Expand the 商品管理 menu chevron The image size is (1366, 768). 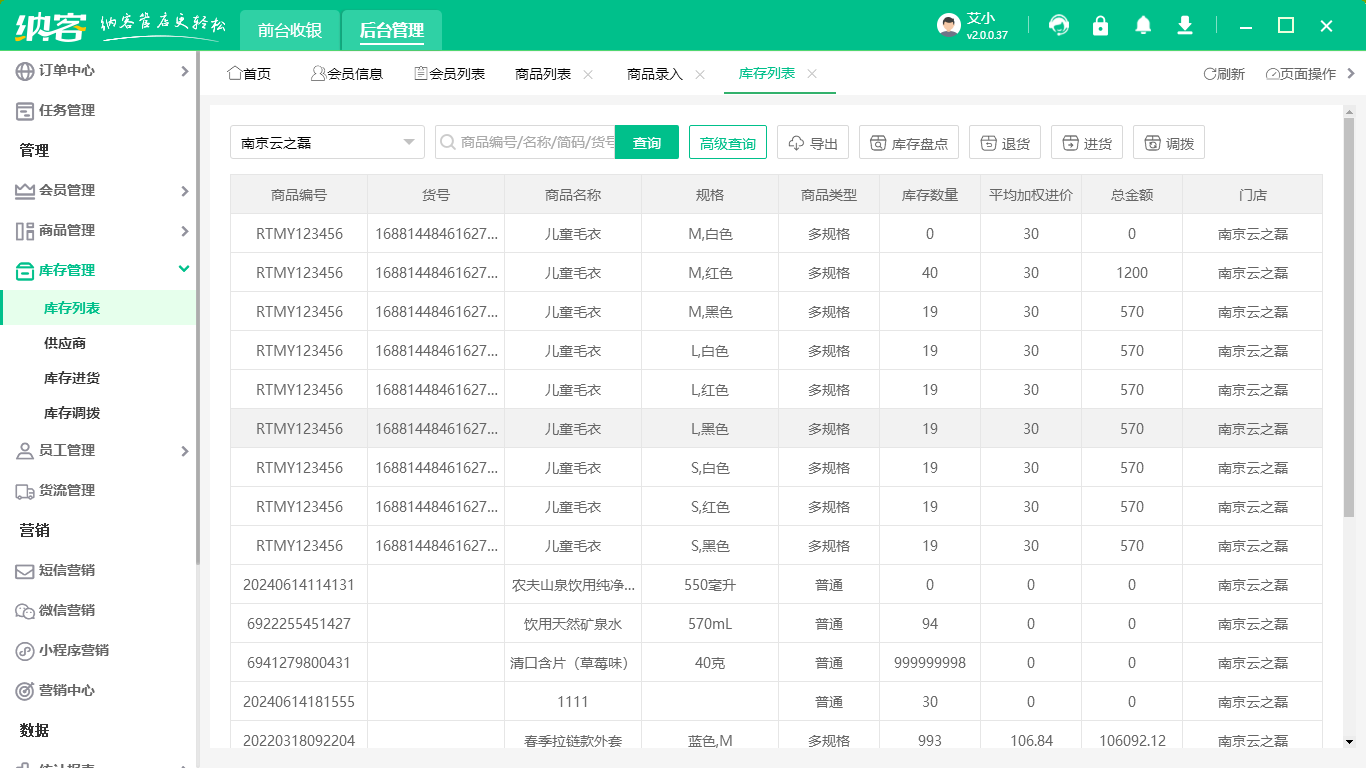(x=184, y=231)
